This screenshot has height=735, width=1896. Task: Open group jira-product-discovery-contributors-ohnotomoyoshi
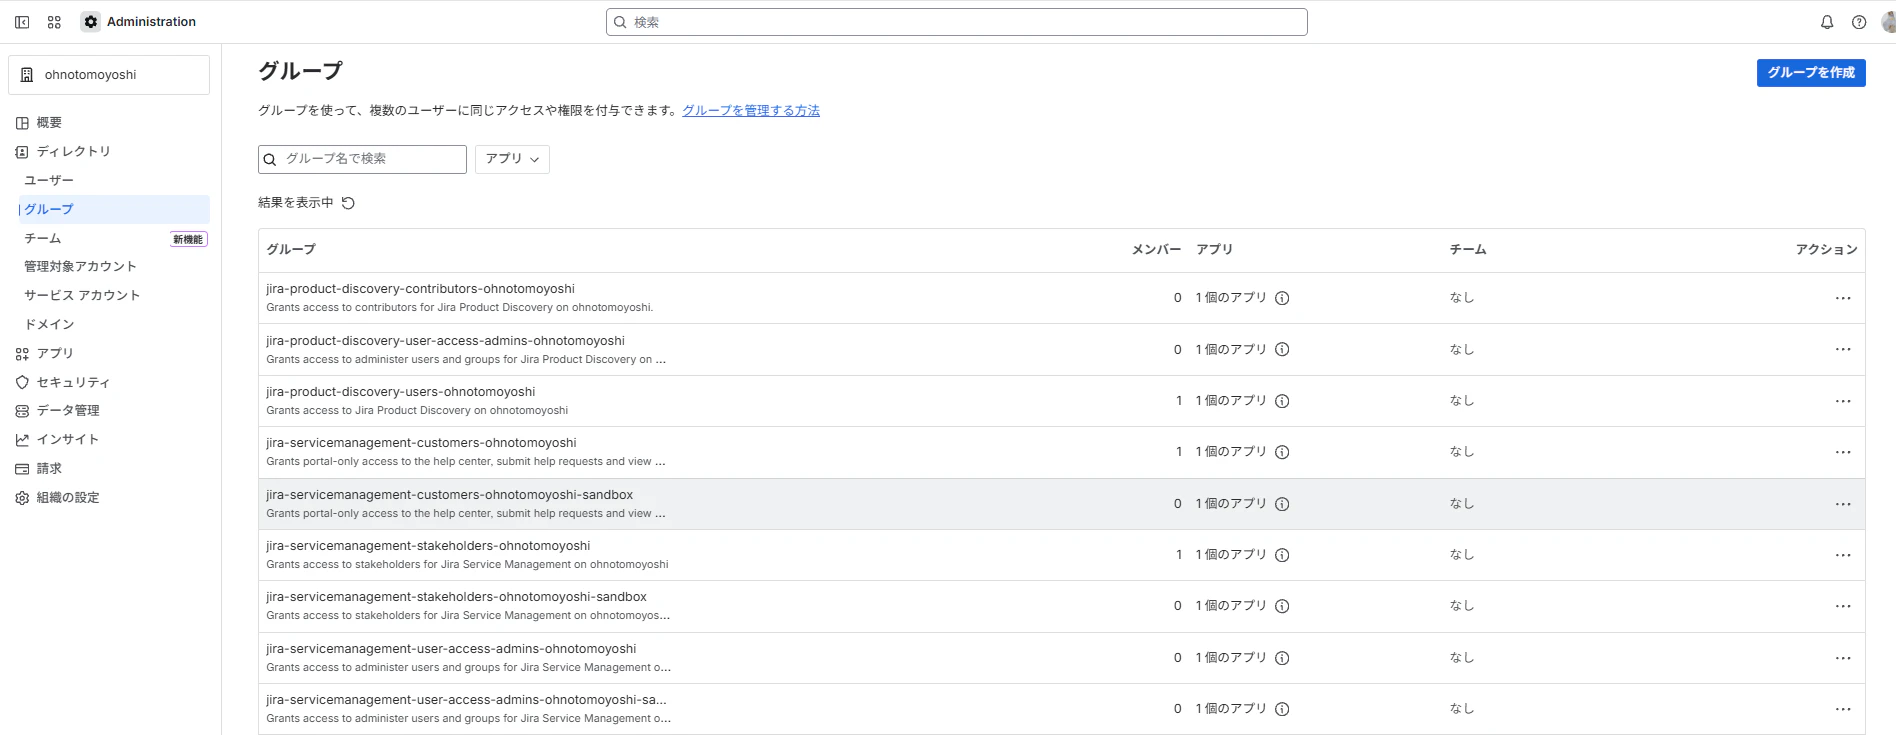coord(420,289)
